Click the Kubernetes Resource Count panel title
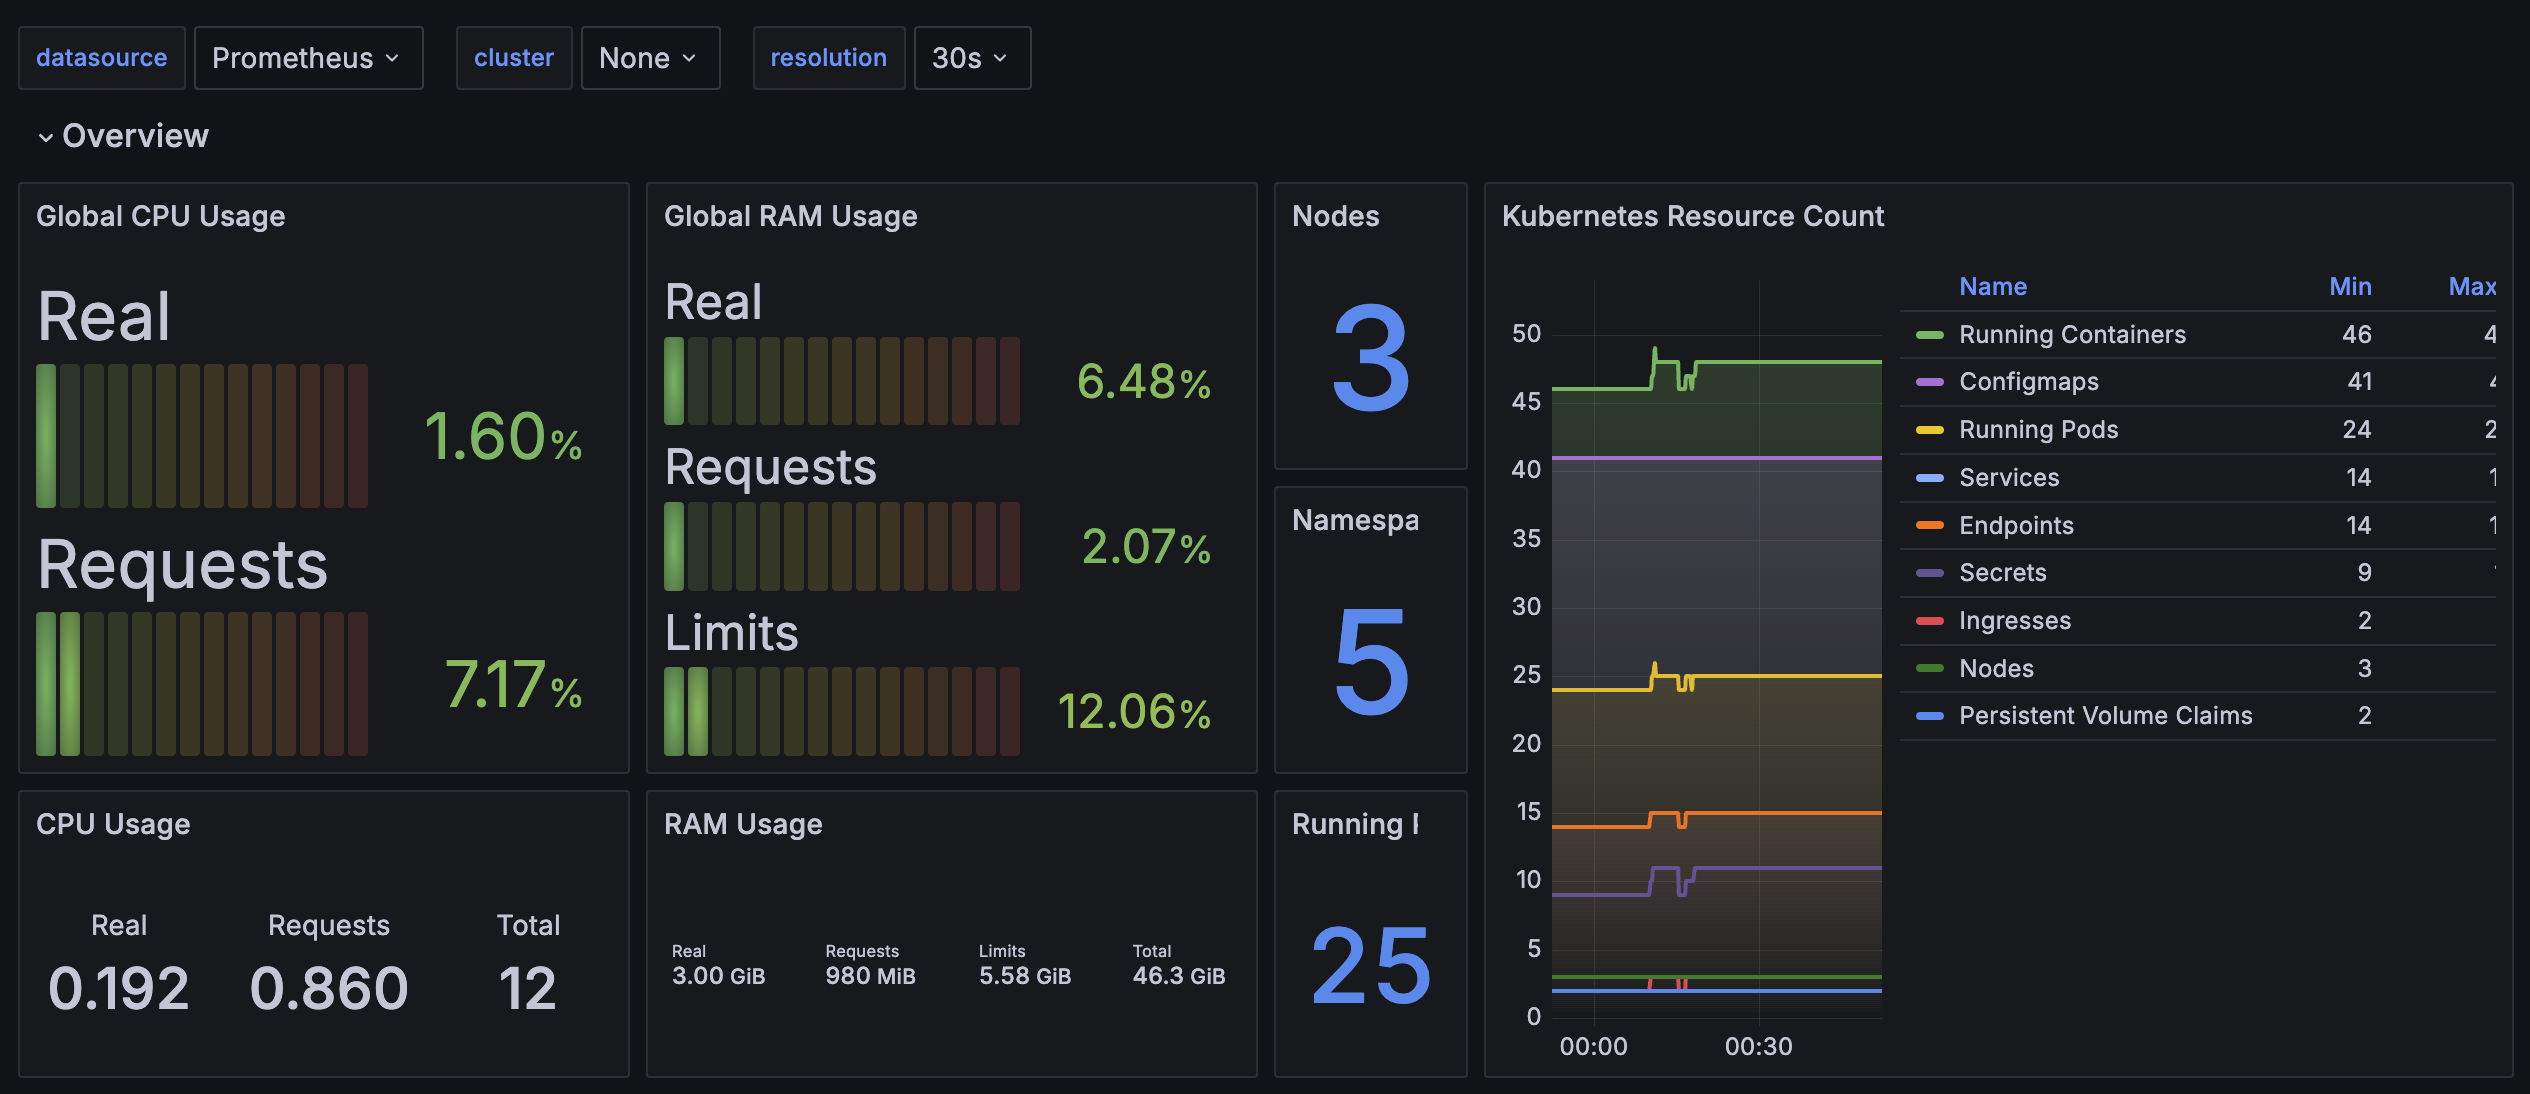The height and width of the screenshot is (1094, 2530). (x=1692, y=216)
